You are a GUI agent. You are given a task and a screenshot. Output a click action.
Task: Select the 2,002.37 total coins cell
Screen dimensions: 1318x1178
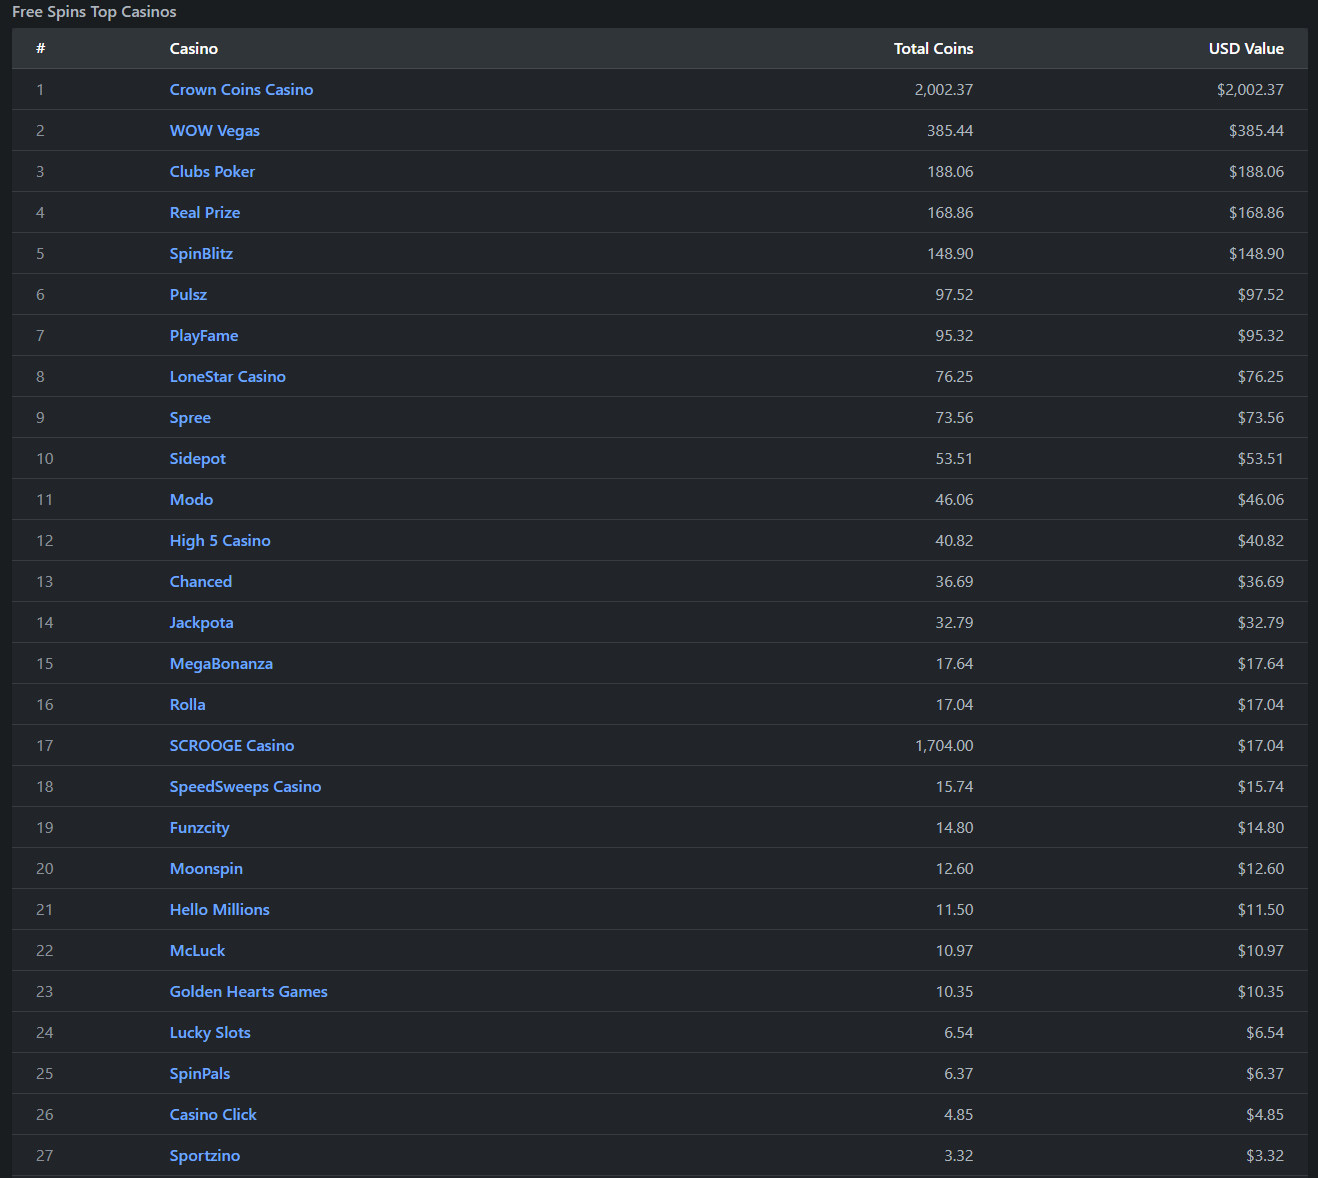(x=943, y=89)
